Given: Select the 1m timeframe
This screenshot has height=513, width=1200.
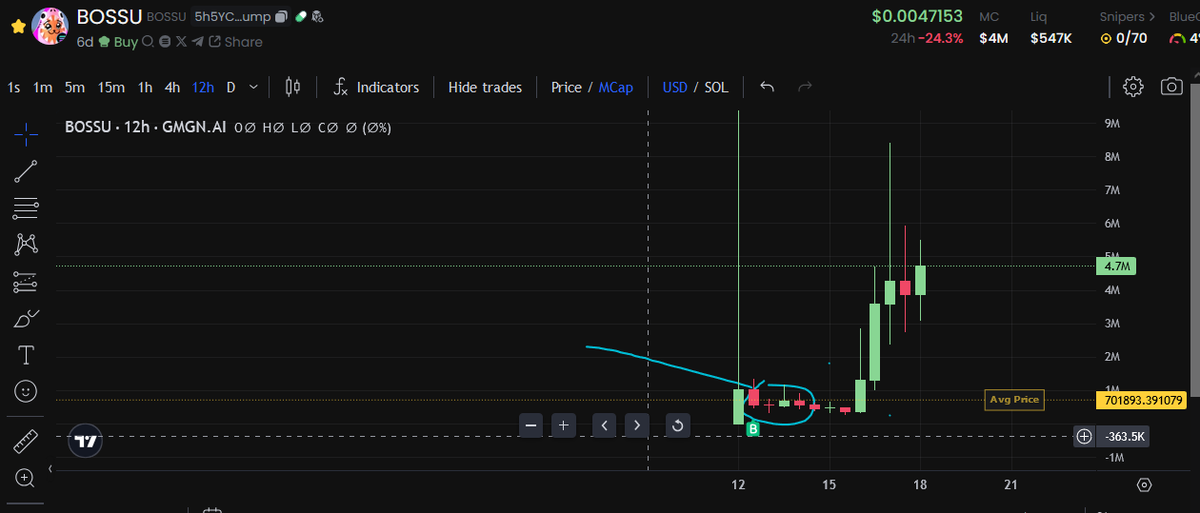Looking at the screenshot, I should (x=43, y=87).
